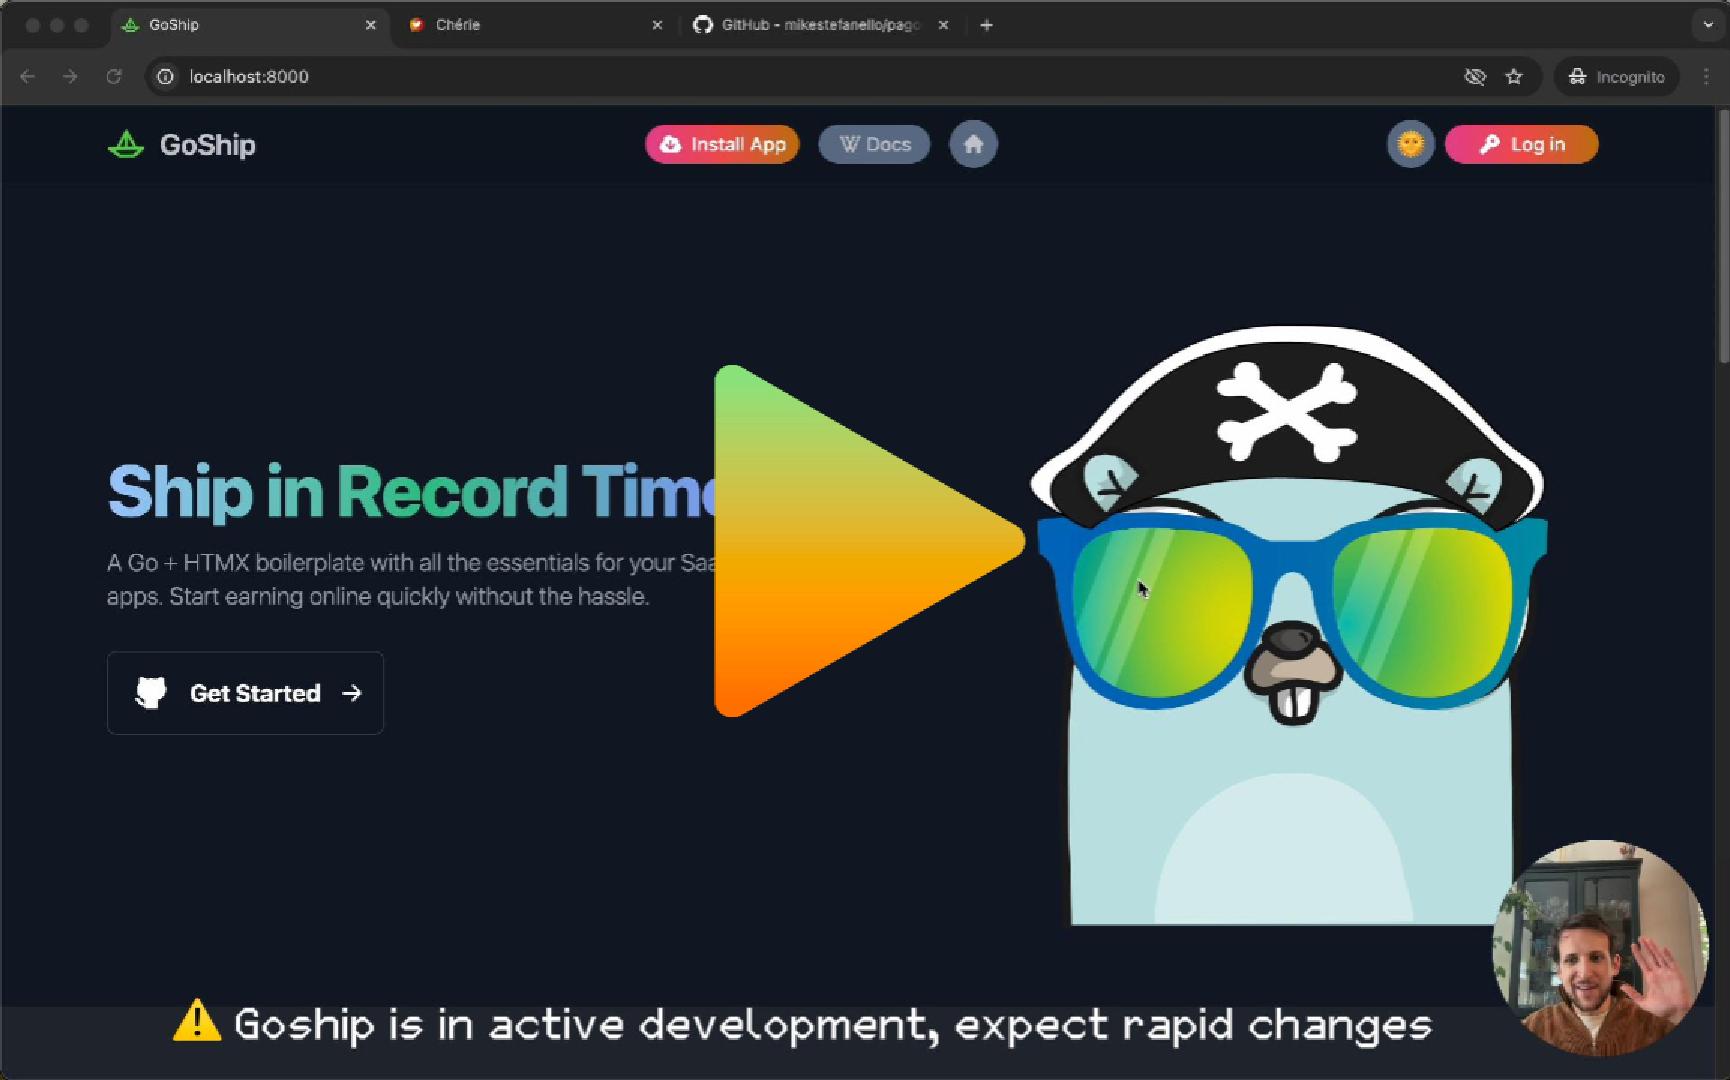Toggle the sun theme switcher
Image resolution: width=1730 pixels, height=1080 pixels.
pos(1410,145)
